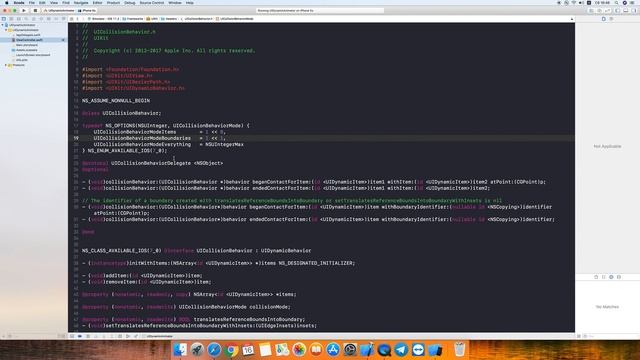Open the Help menu
The height and width of the screenshot is (360, 640).
(190, 3)
